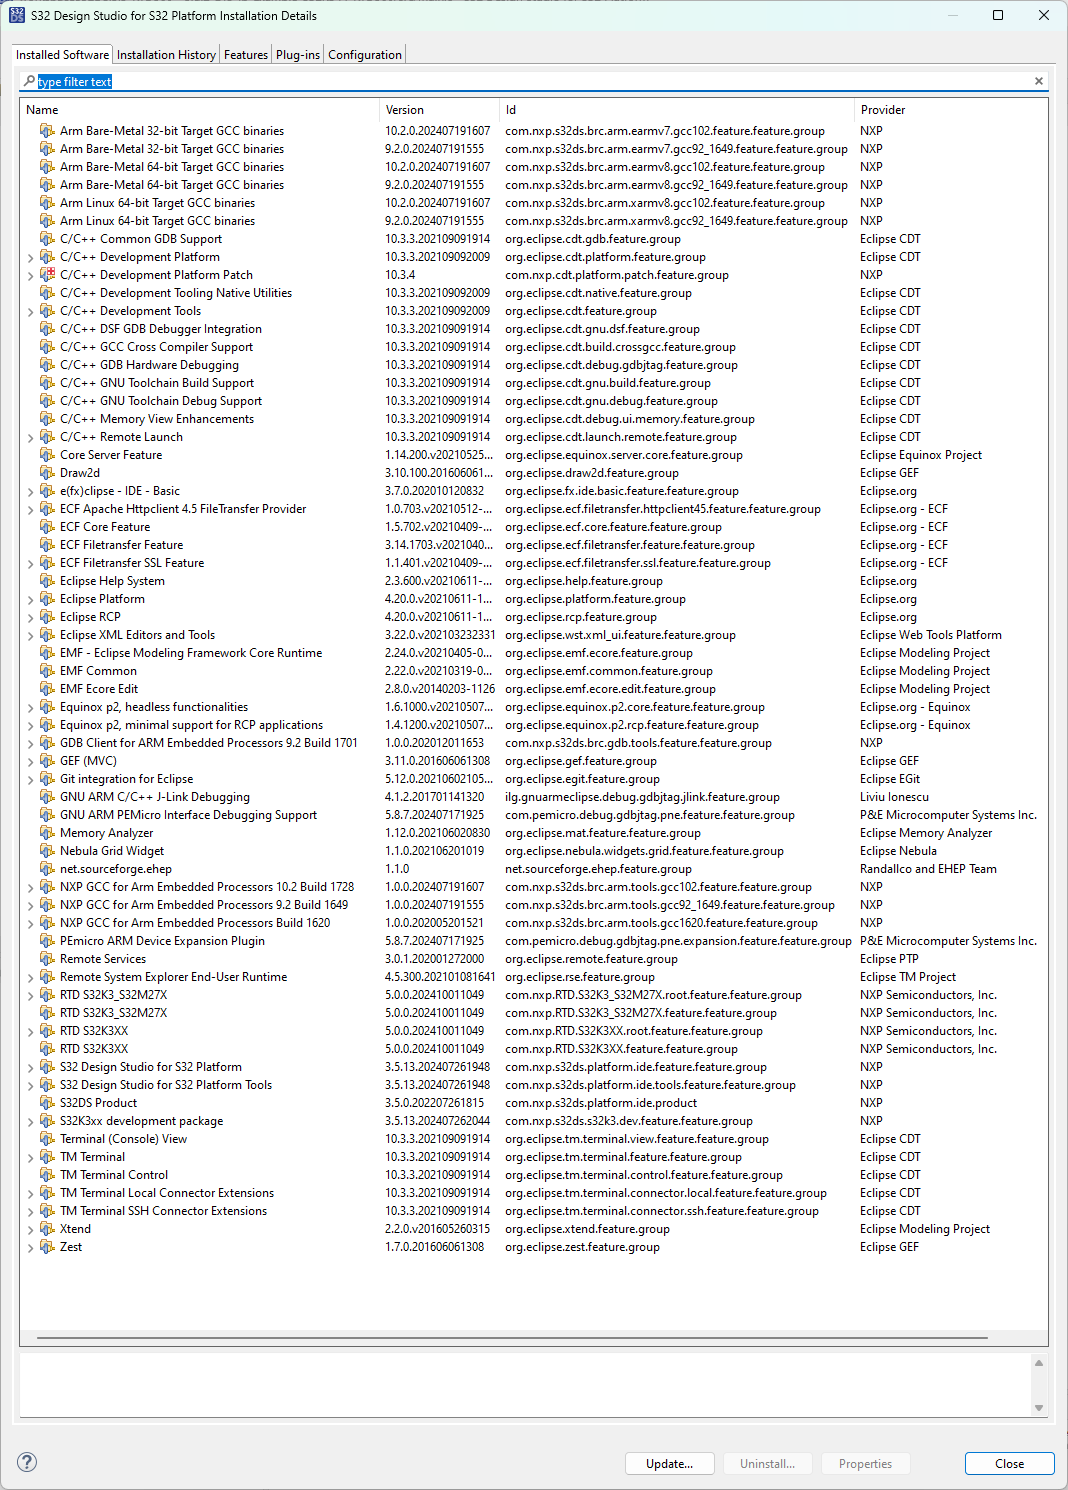Click the help question mark icon
The height and width of the screenshot is (1490, 1068).
pyautogui.click(x=28, y=1463)
